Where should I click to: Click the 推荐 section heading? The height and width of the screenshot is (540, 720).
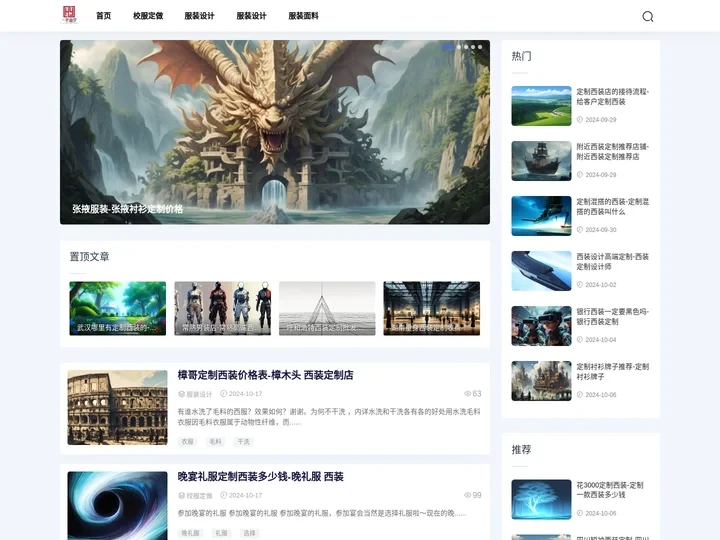[x=522, y=450]
